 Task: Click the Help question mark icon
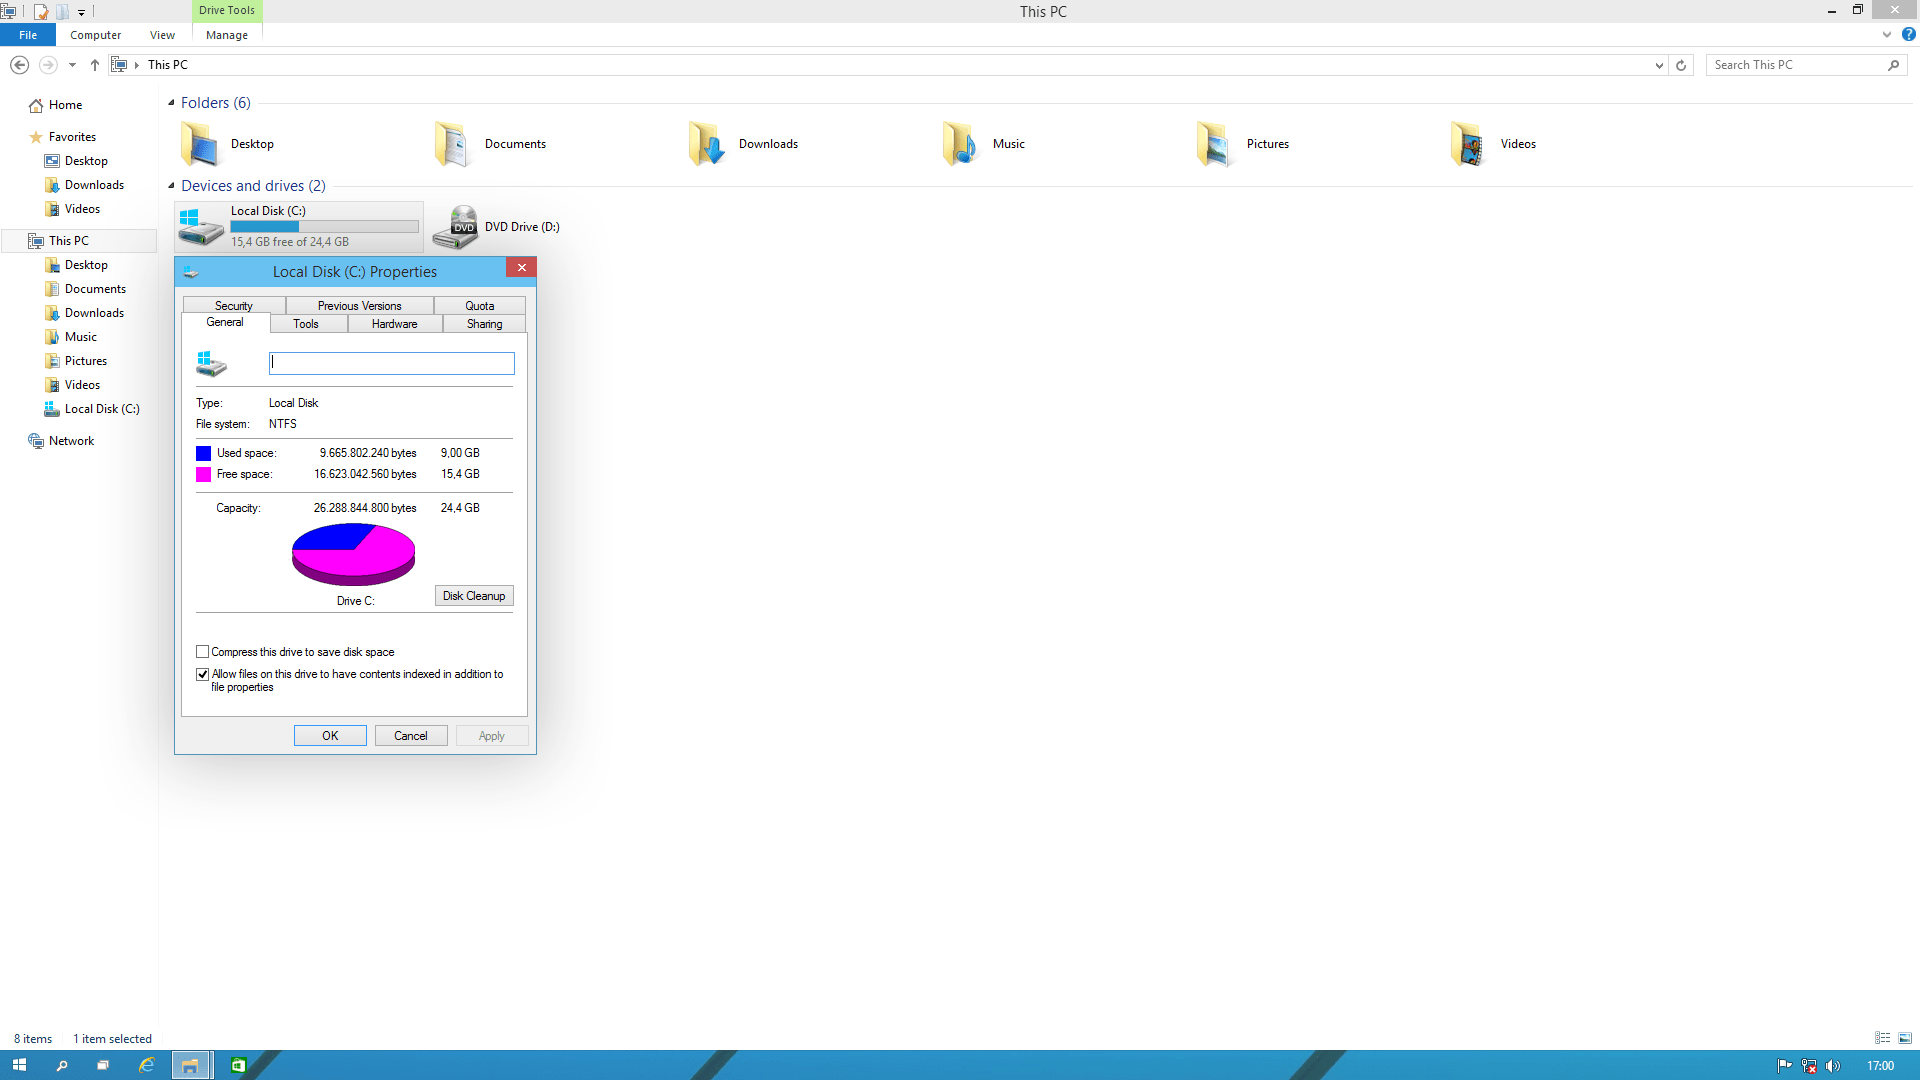pos(1908,35)
